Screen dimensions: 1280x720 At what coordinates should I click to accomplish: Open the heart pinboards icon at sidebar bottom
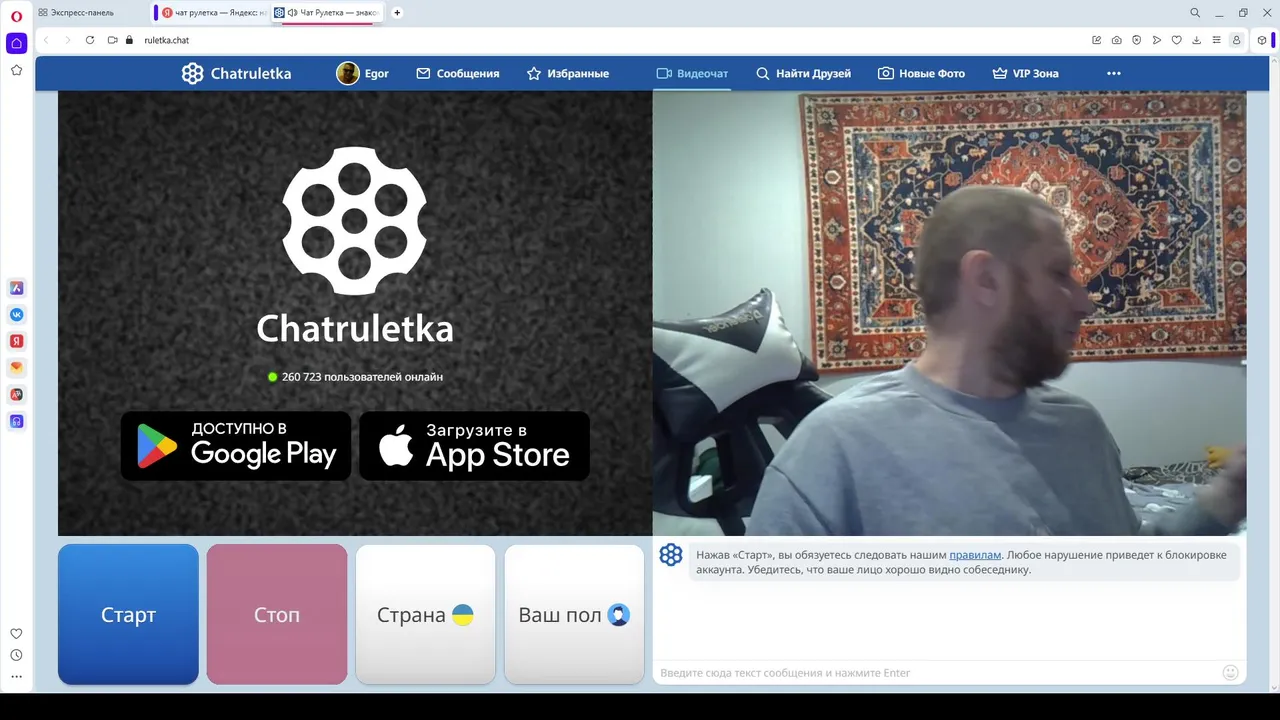16,633
